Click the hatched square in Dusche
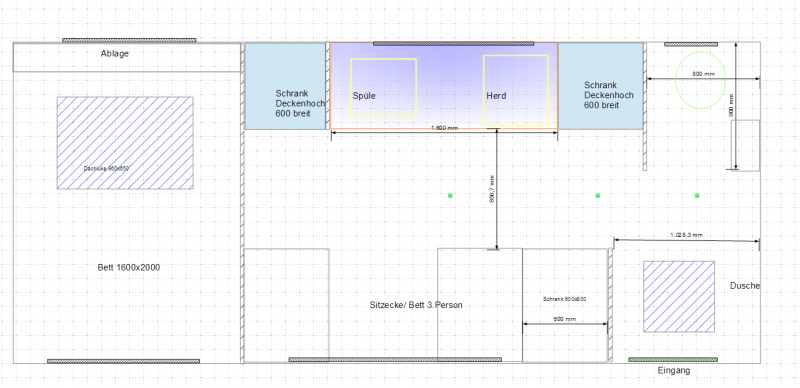The image size is (800, 388). [679, 297]
